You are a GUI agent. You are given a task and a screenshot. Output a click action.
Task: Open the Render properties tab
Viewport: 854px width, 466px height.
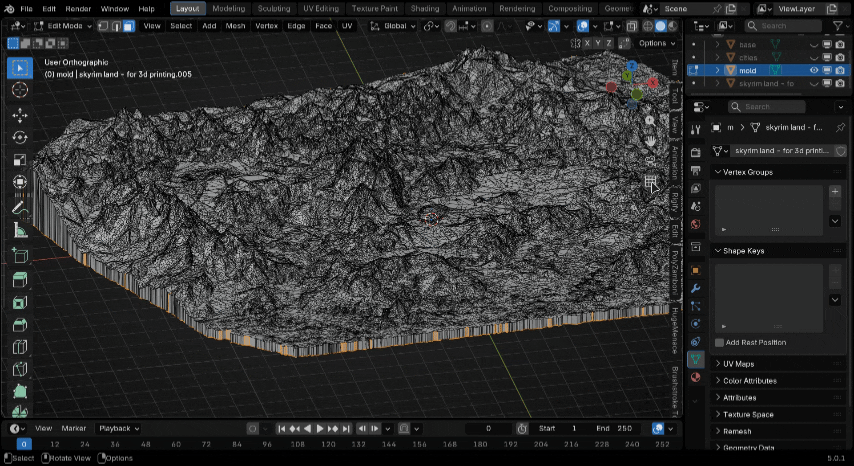pyautogui.click(x=696, y=152)
